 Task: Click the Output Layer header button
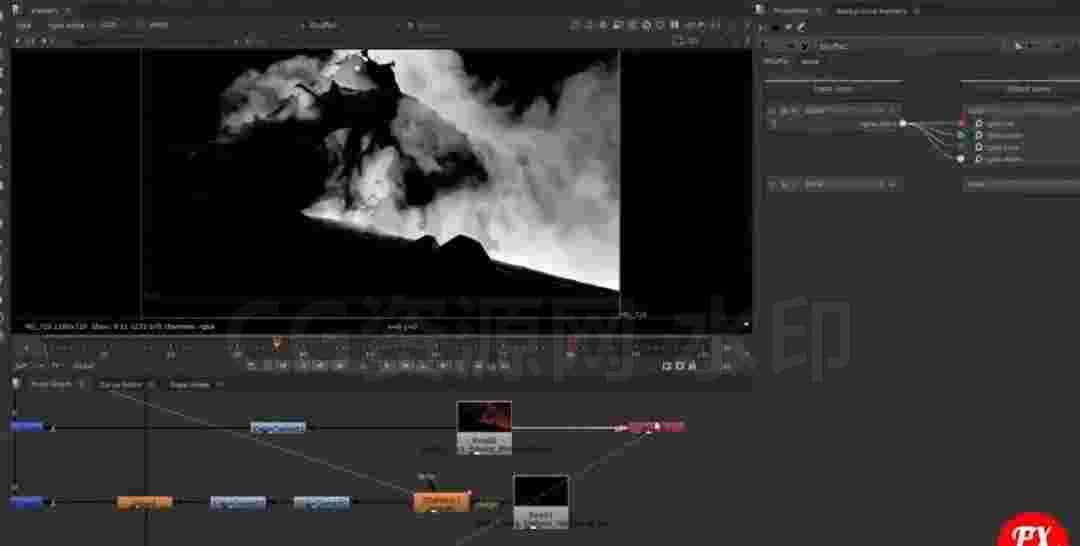[x=1028, y=89]
